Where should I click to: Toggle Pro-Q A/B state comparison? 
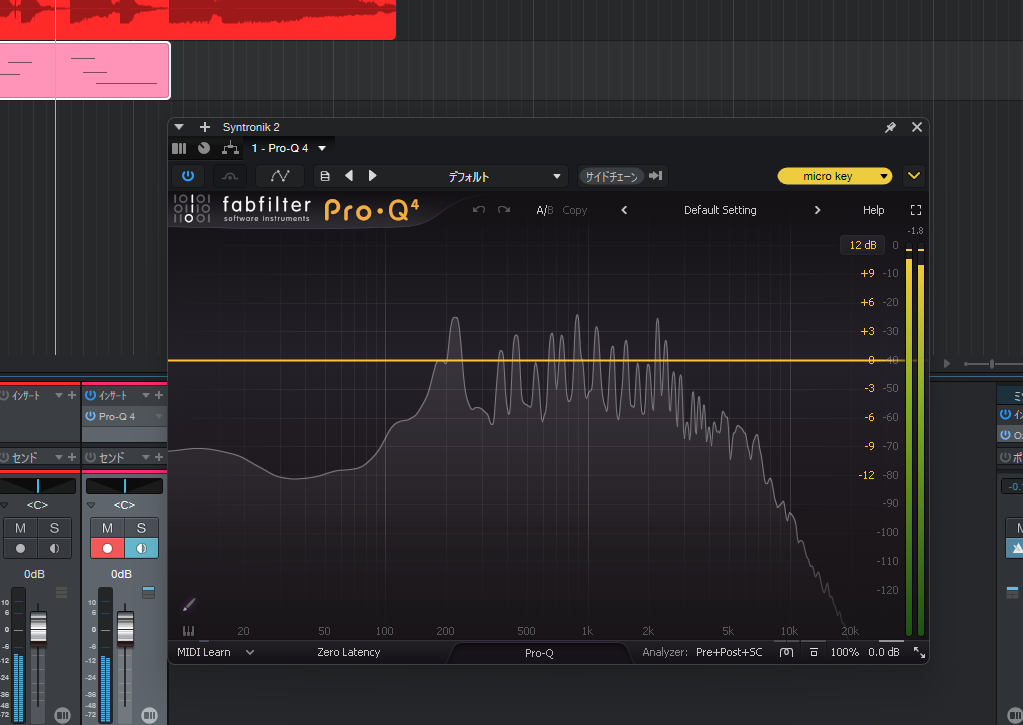pos(544,210)
